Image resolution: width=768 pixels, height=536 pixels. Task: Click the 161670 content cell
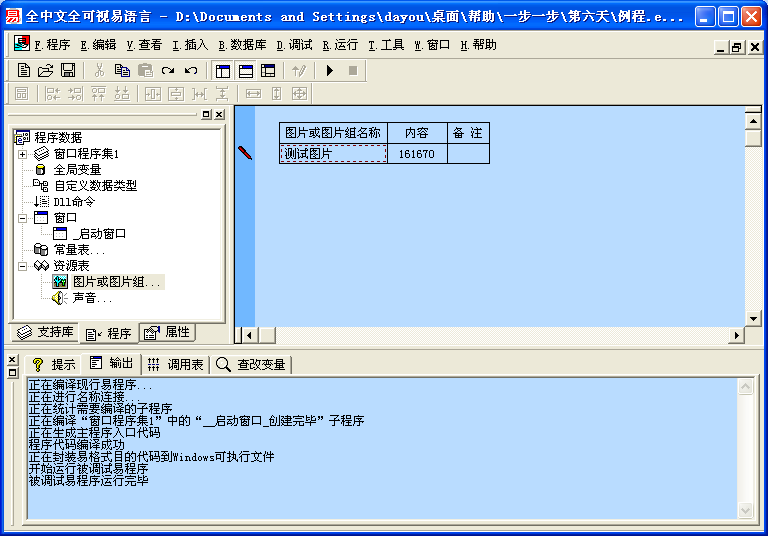click(417, 154)
